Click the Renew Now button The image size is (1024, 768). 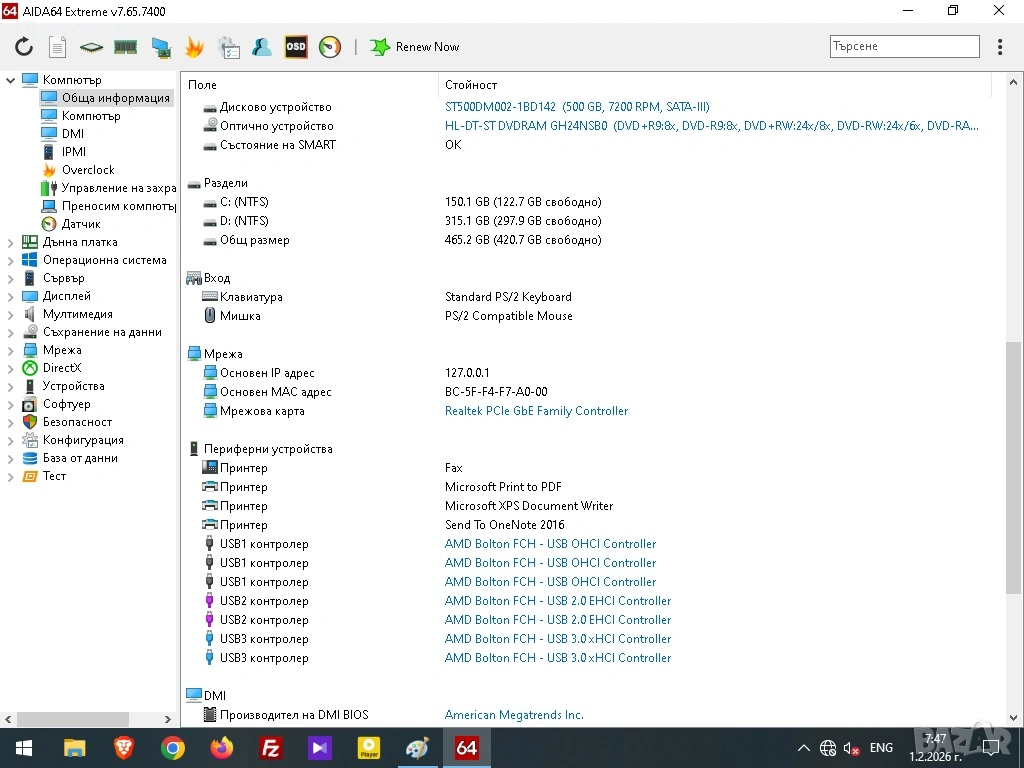tap(415, 47)
